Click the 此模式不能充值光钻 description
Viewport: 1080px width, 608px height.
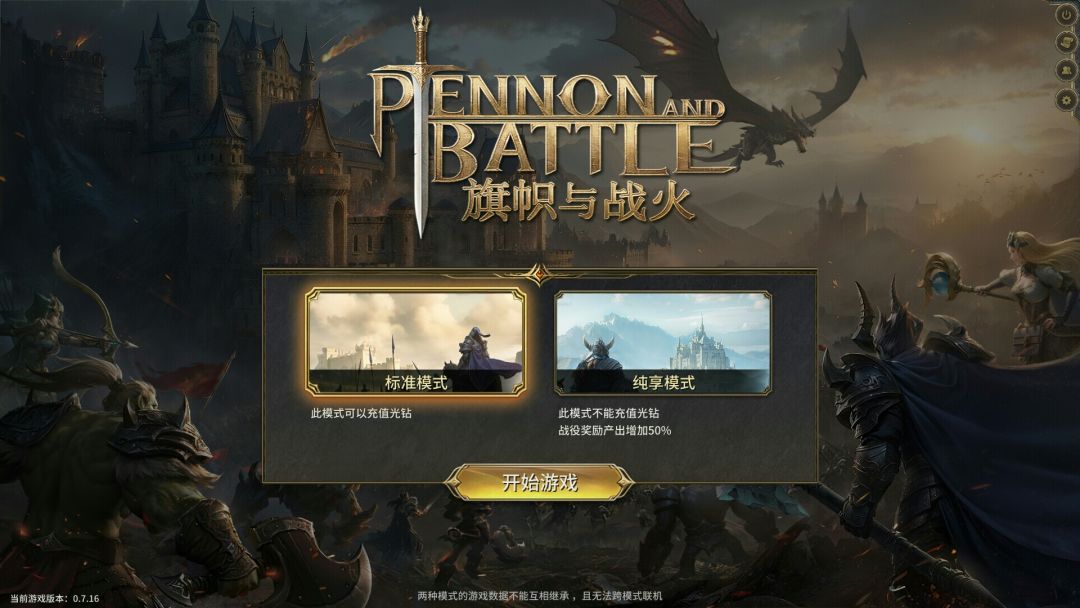click(x=609, y=413)
